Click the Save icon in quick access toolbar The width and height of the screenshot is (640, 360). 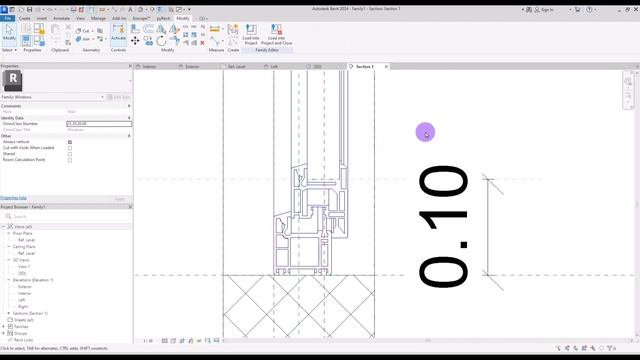(x=29, y=9)
